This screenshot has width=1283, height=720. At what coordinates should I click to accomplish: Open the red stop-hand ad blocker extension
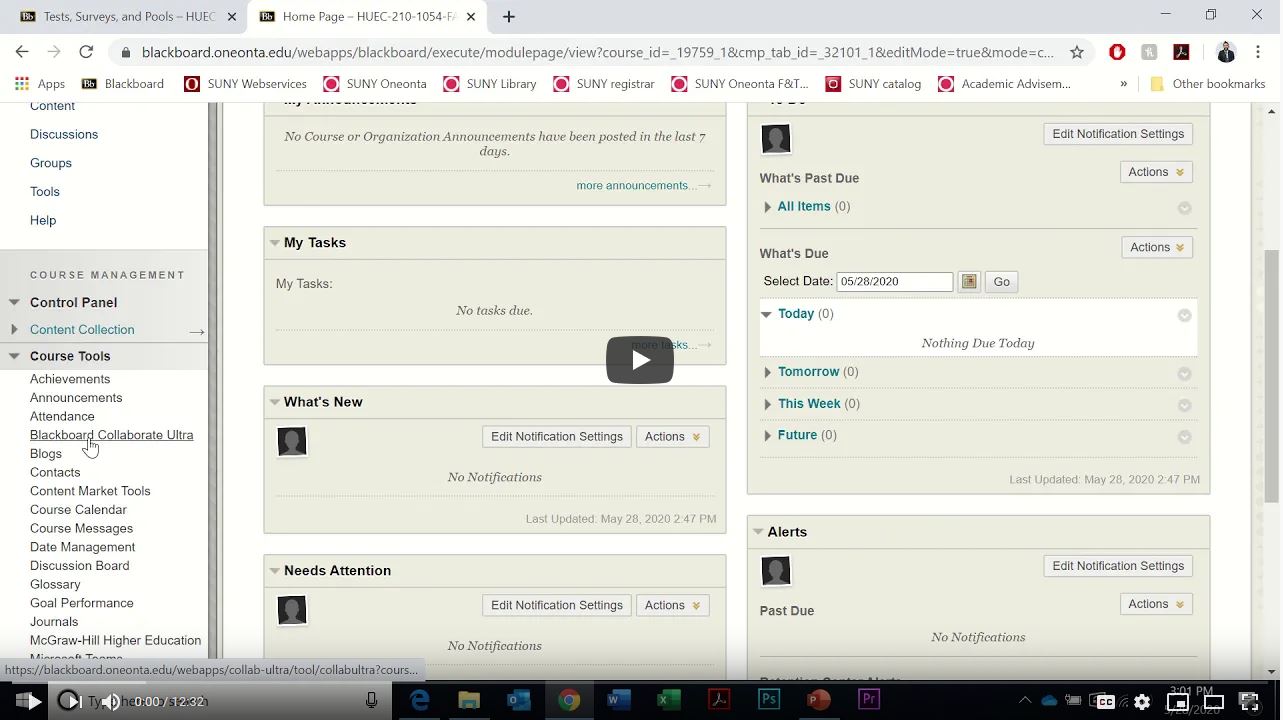pyautogui.click(x=1117, y=52)
